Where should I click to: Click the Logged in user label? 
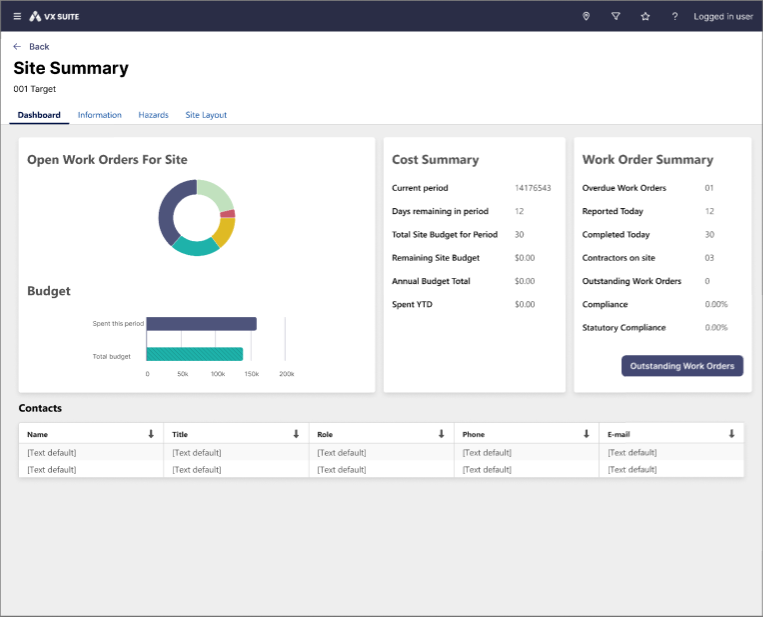723,16
